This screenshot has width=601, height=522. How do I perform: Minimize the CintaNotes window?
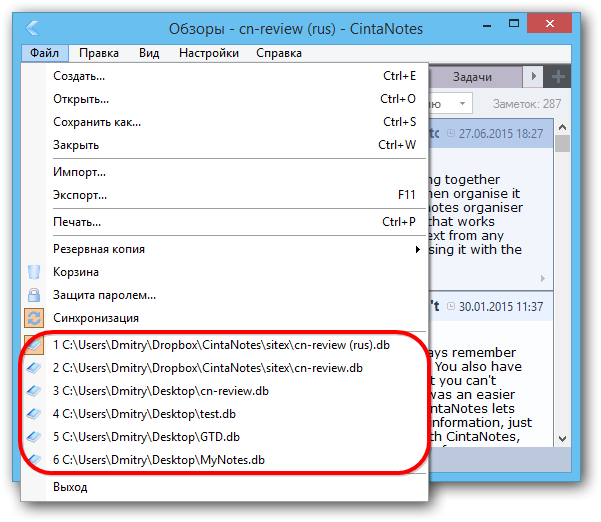tap(487, 25)
